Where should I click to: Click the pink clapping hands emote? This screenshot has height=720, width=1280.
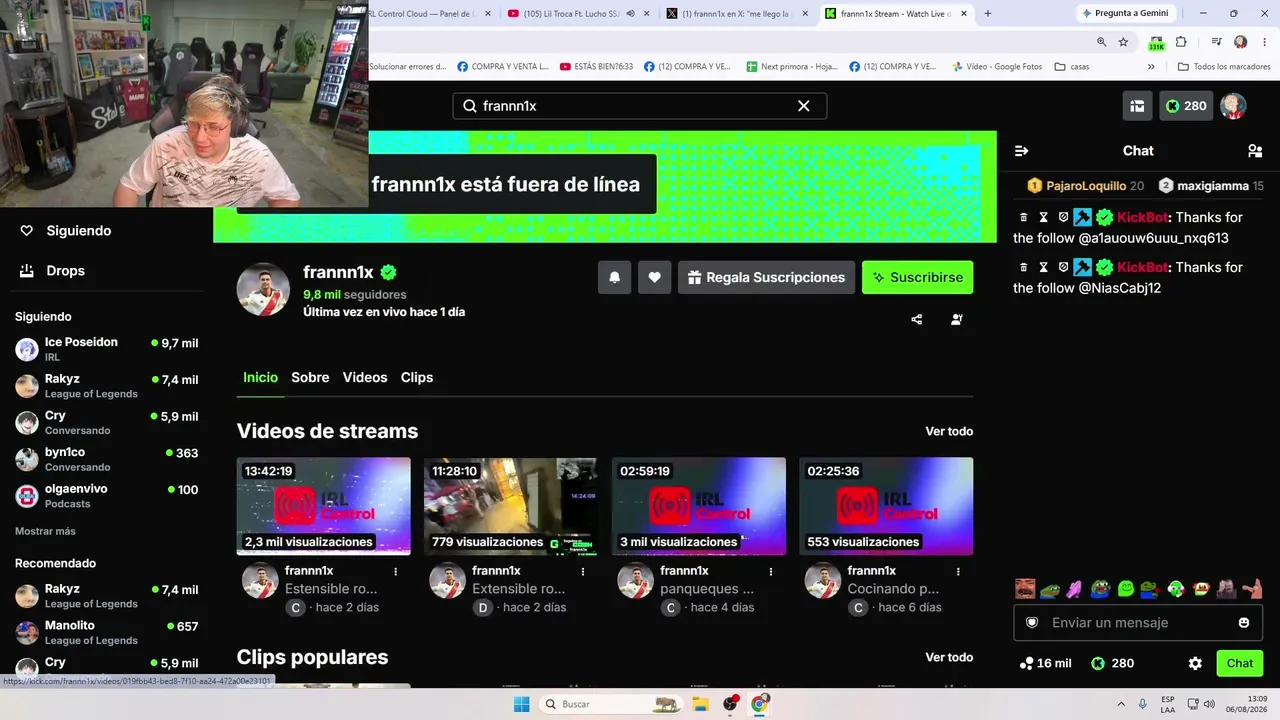(1075, 589)
